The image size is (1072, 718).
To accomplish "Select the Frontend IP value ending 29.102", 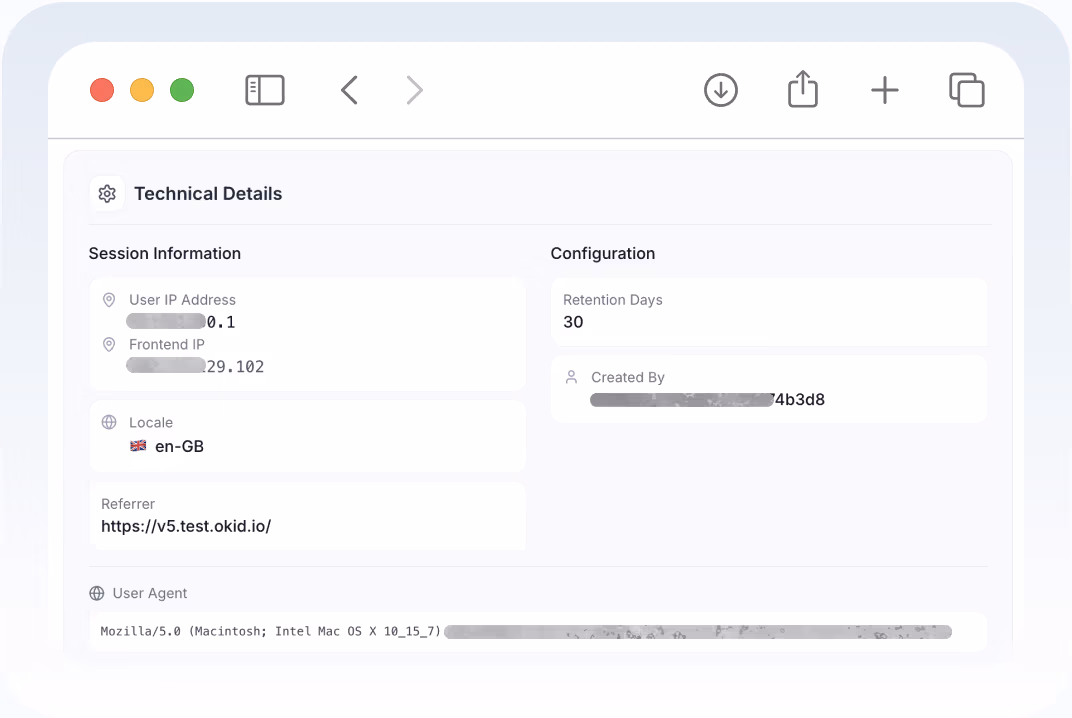I will 196,366.
